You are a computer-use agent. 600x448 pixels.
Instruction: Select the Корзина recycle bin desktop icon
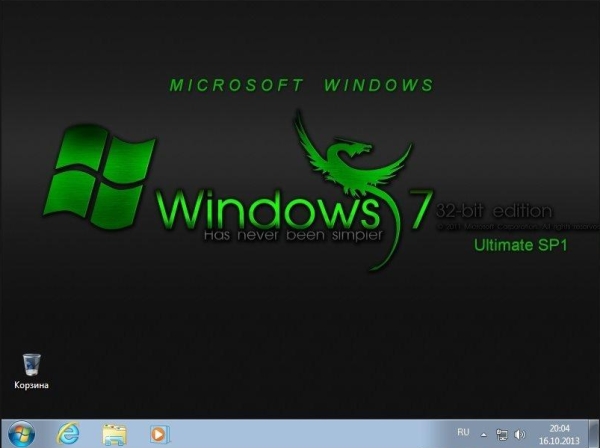point(31,364)
